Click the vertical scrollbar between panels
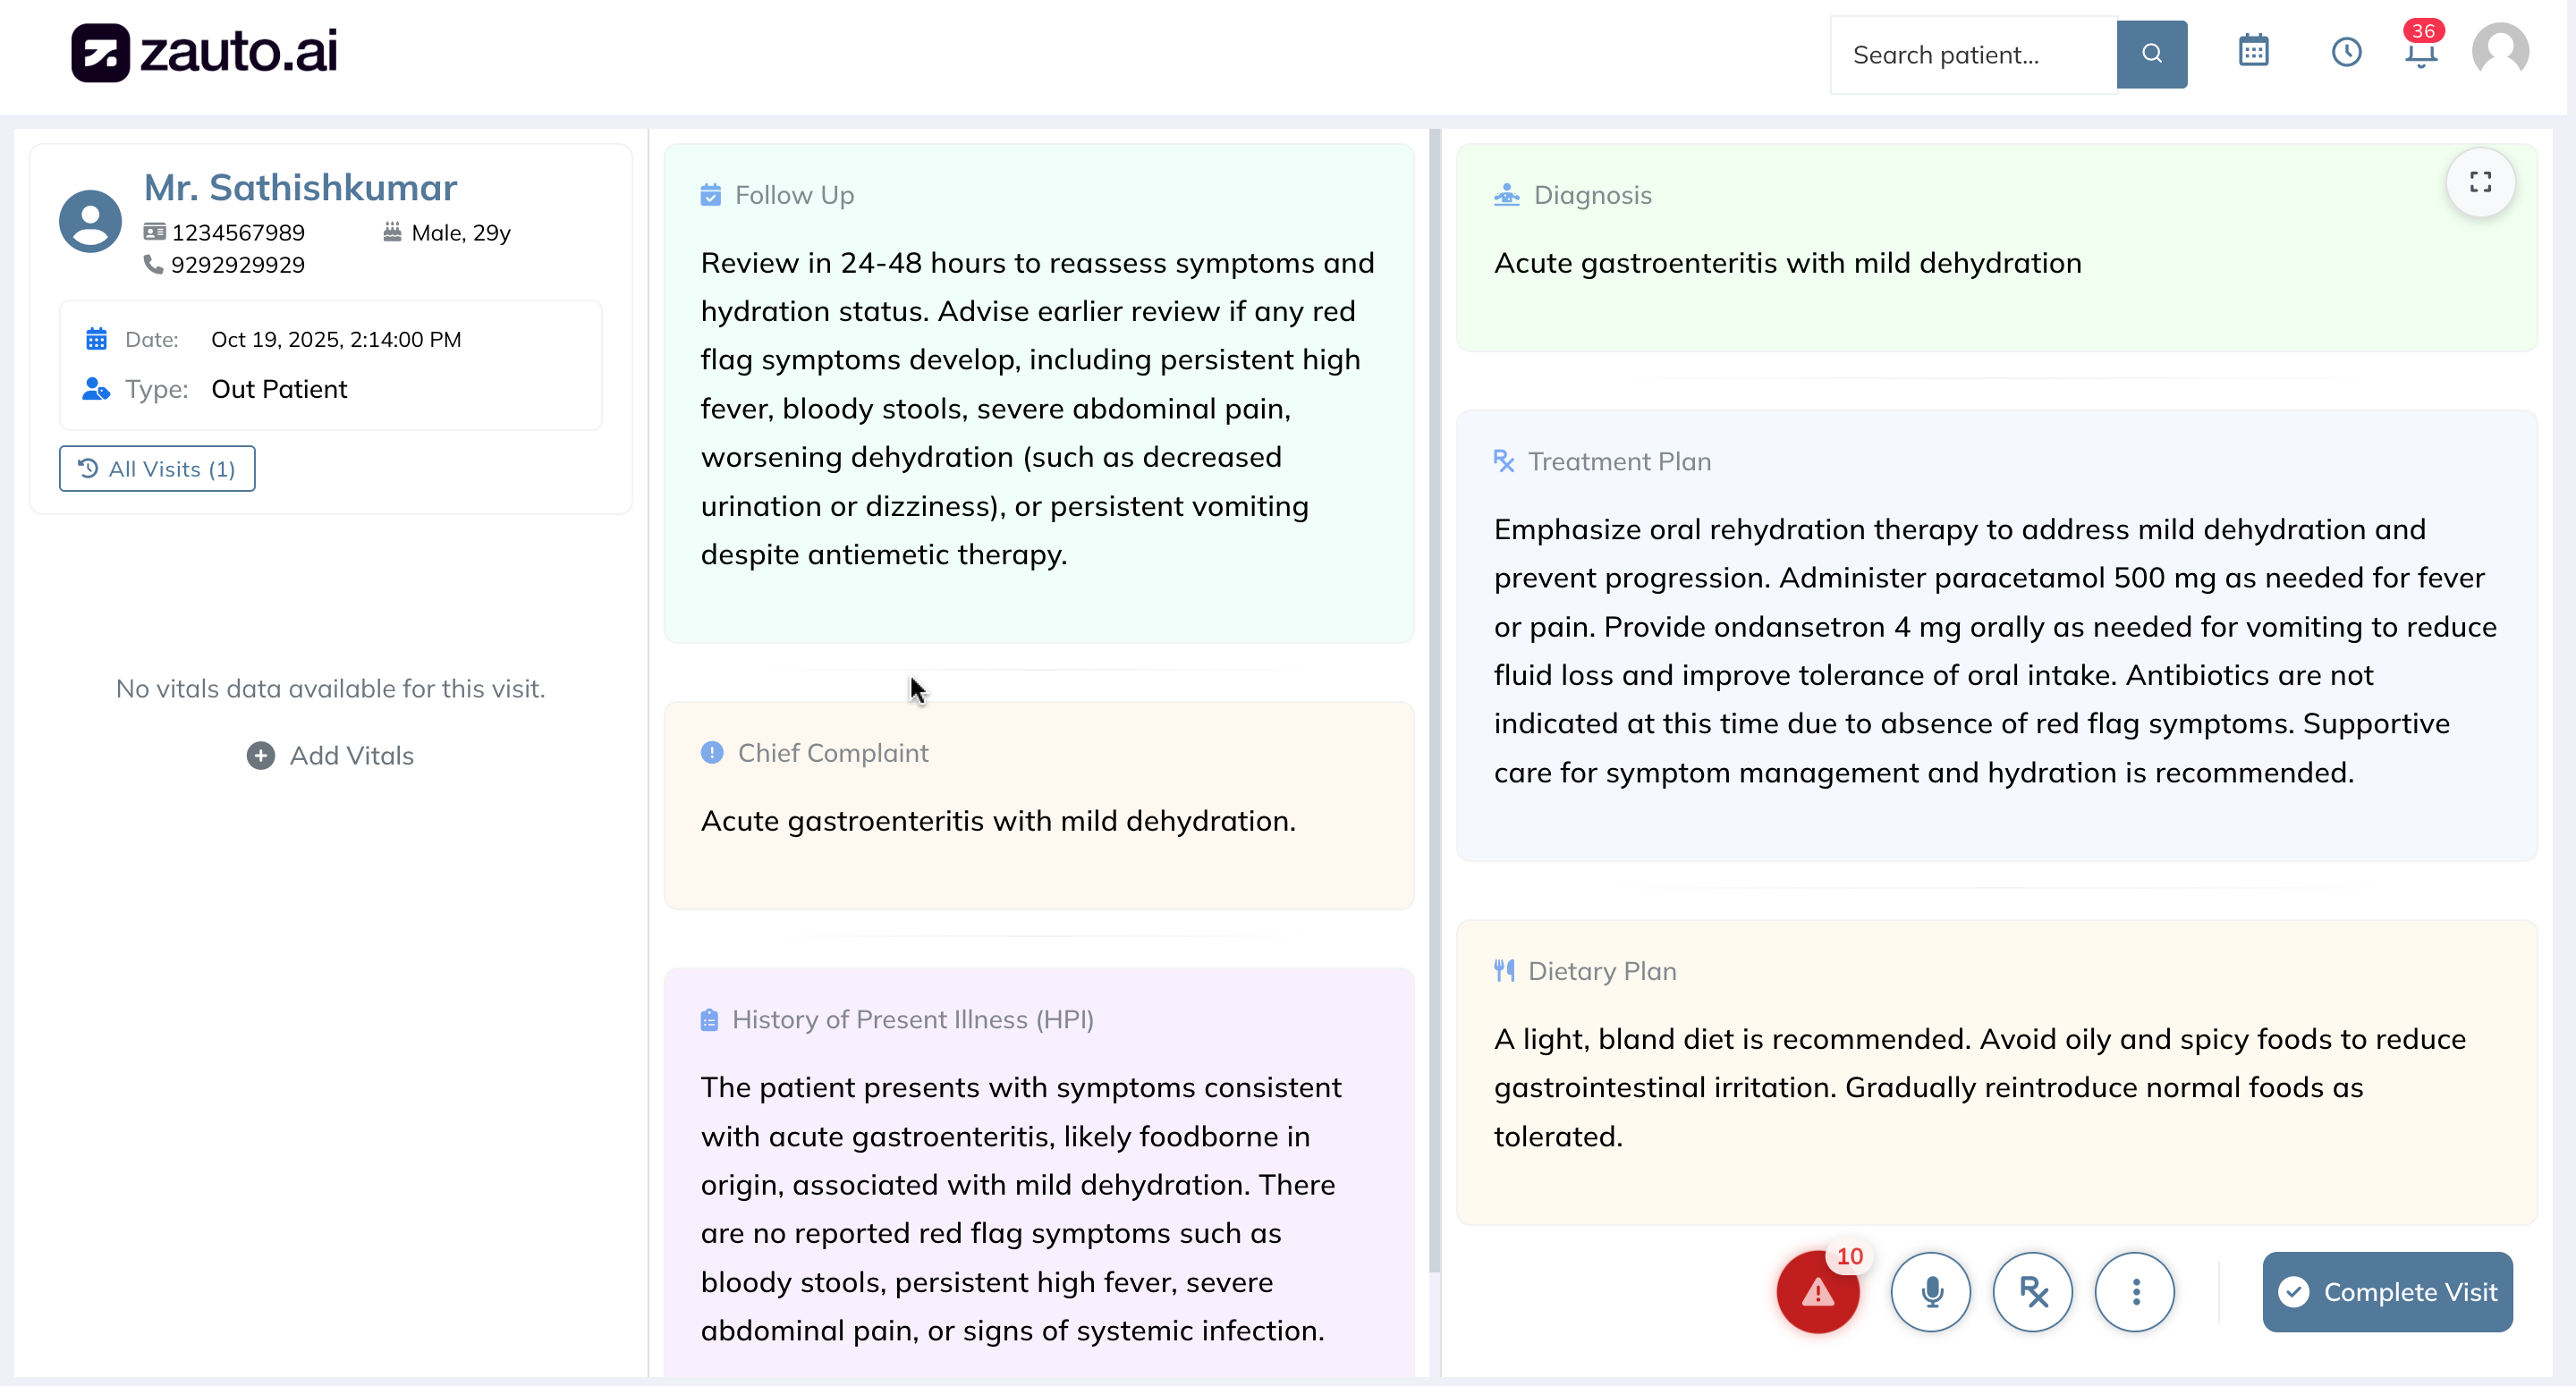 click(1436, 700)
